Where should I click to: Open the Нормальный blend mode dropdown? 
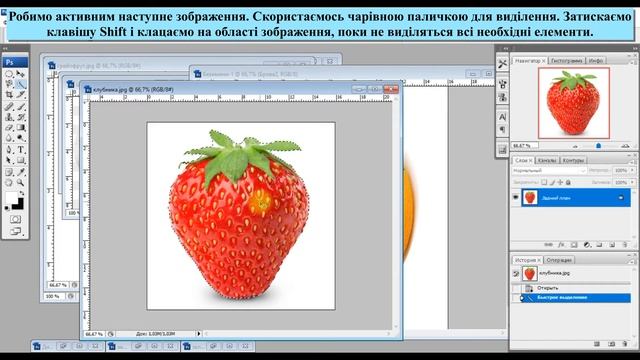549,171
